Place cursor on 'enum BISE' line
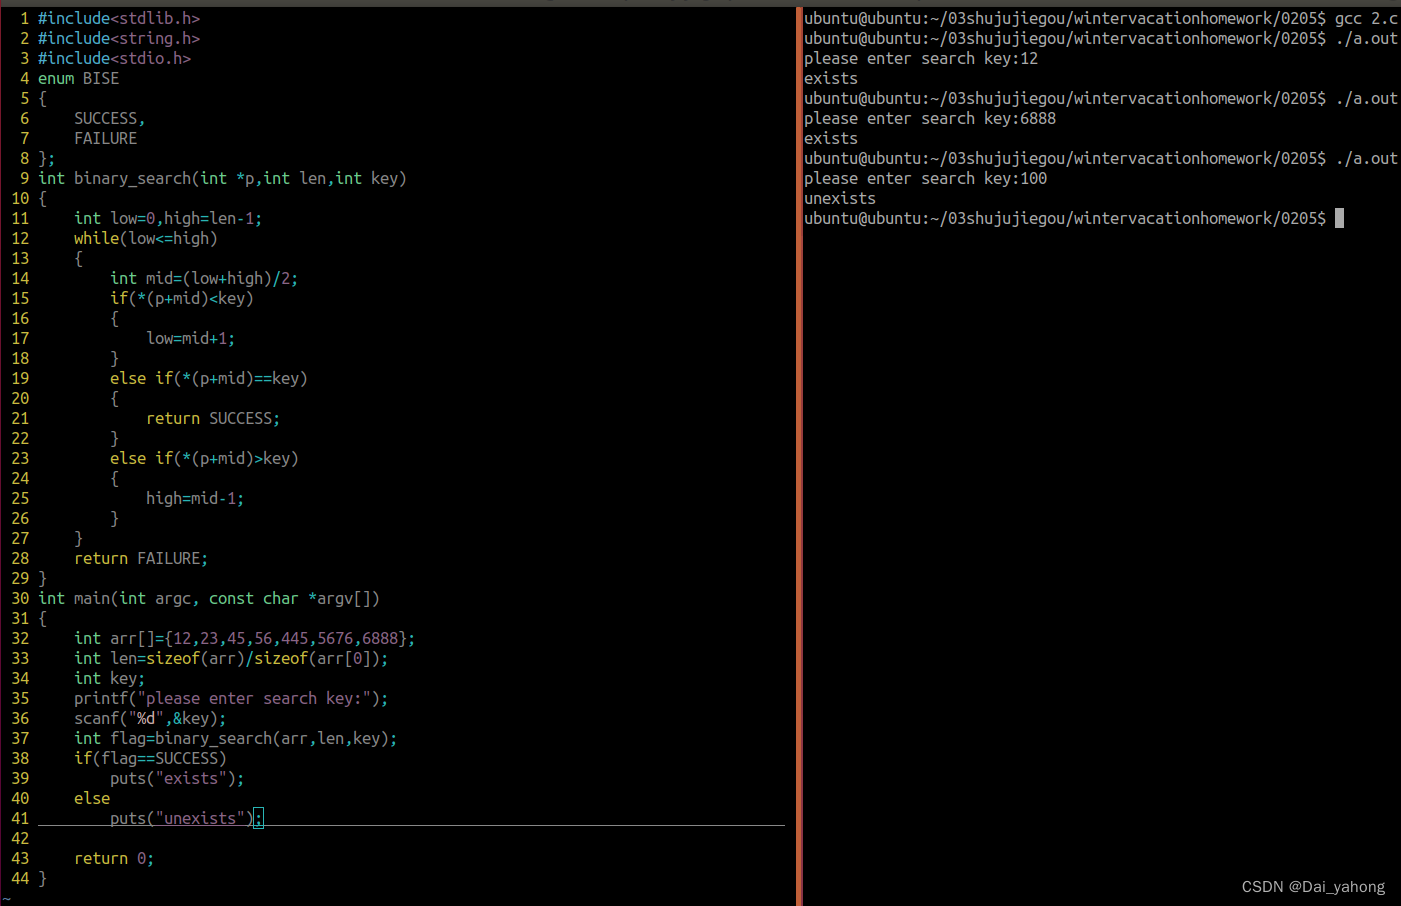The image size is (1401, 906). coord(78,78)
